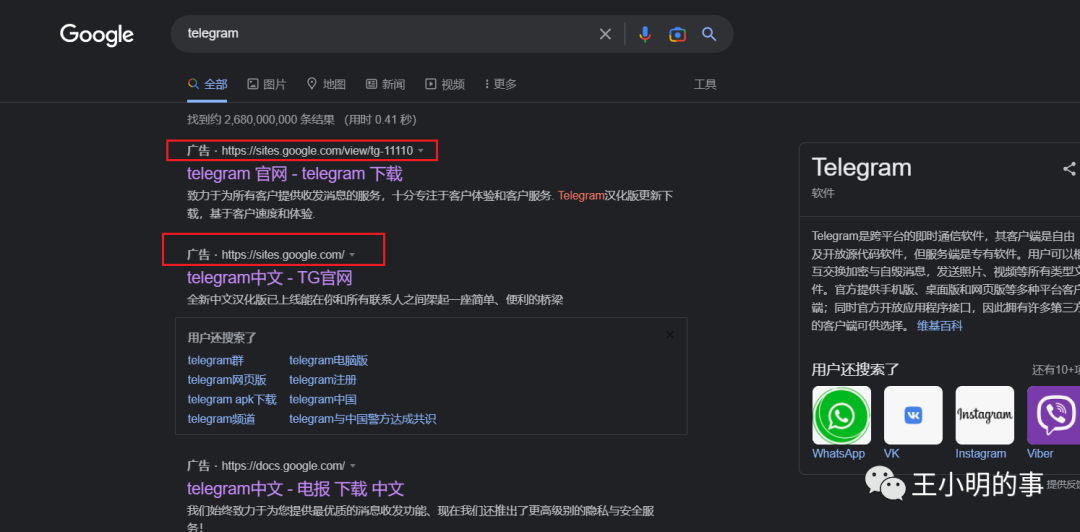Viewport: 1080px width, 532px height.
Task: Open the 工具 options
Action: point(705,84)
